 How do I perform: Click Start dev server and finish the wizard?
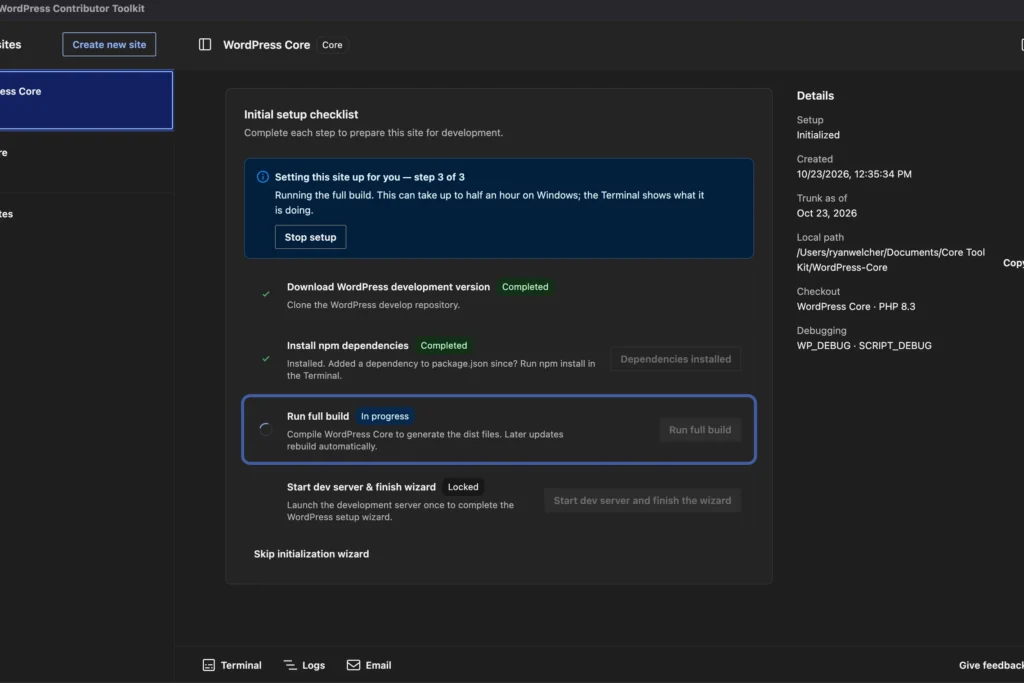pyautogui.click(x=642, y=501)
